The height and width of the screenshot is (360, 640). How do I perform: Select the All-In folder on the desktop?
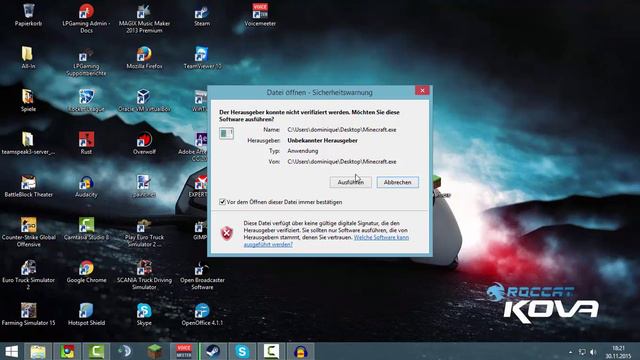click(x=28, y=58)
